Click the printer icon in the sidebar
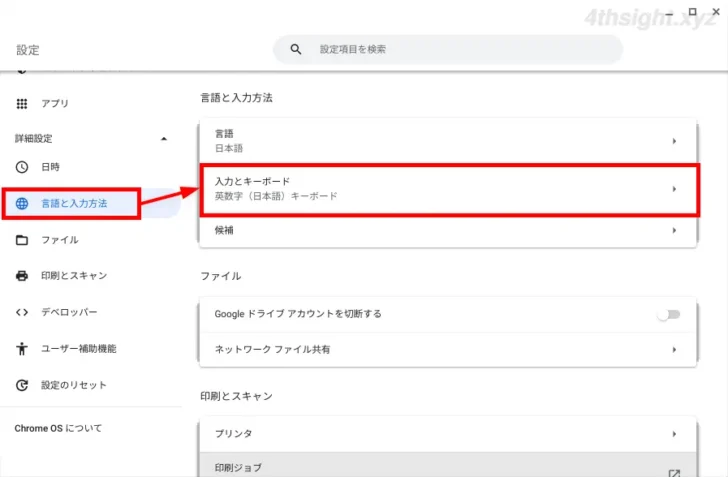 click(x=22, y=276)
